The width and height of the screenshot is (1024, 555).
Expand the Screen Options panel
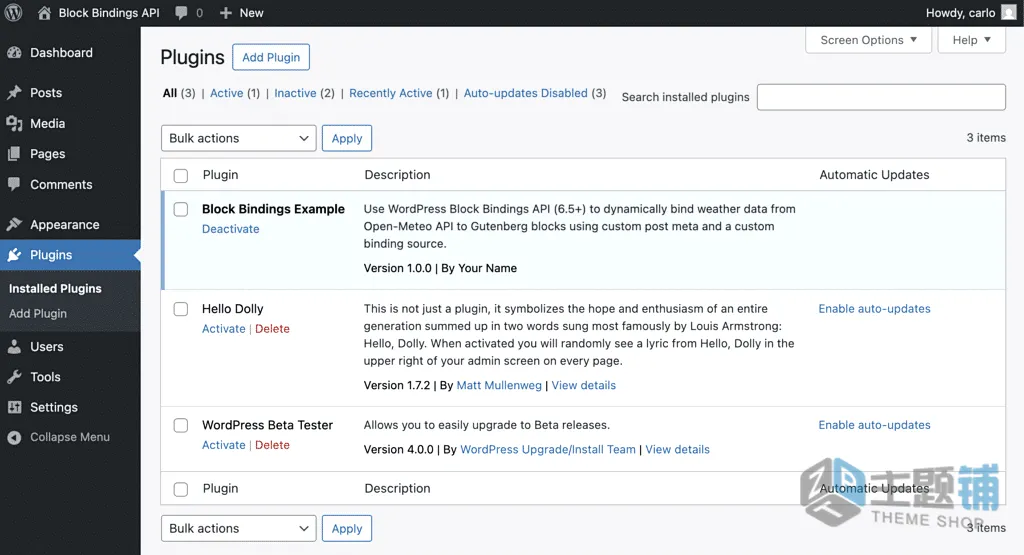(x=869, y=40)
